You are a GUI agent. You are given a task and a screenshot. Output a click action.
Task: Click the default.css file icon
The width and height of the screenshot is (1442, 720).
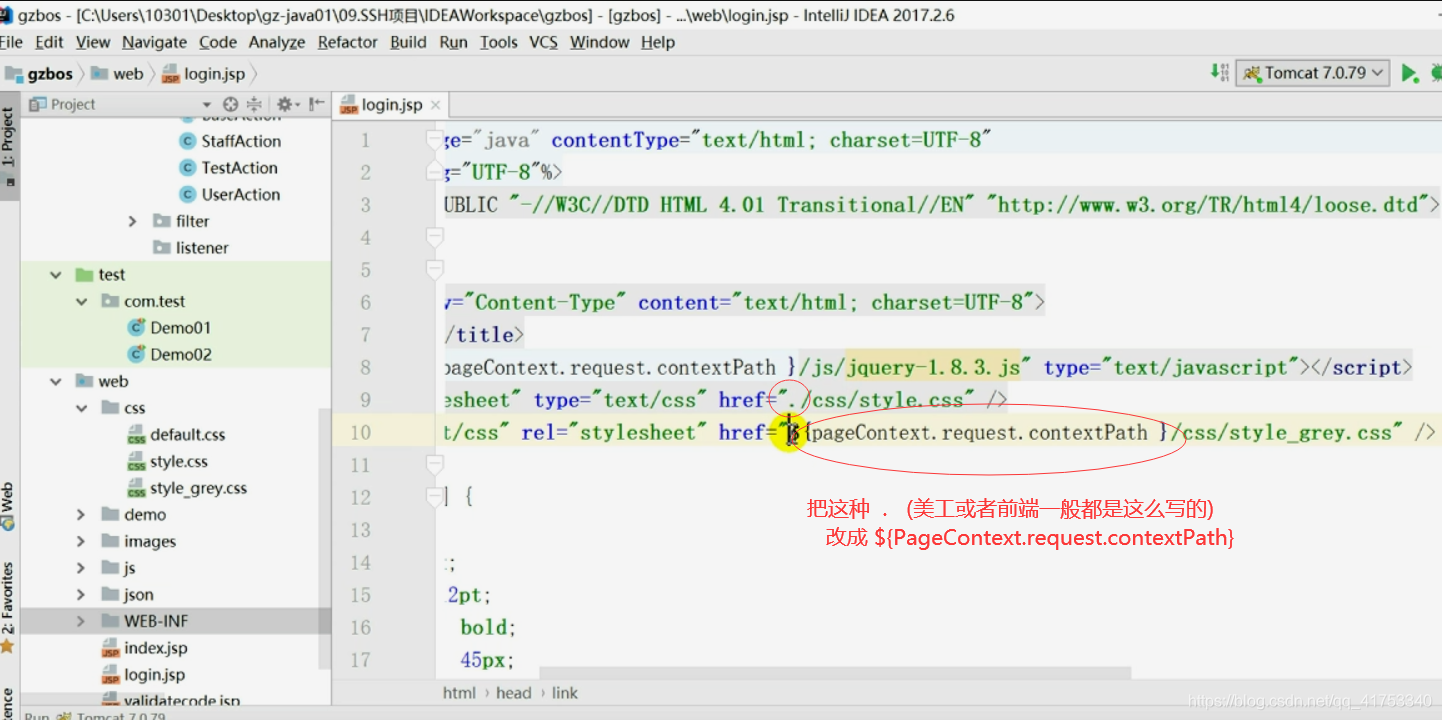[136, 435]
